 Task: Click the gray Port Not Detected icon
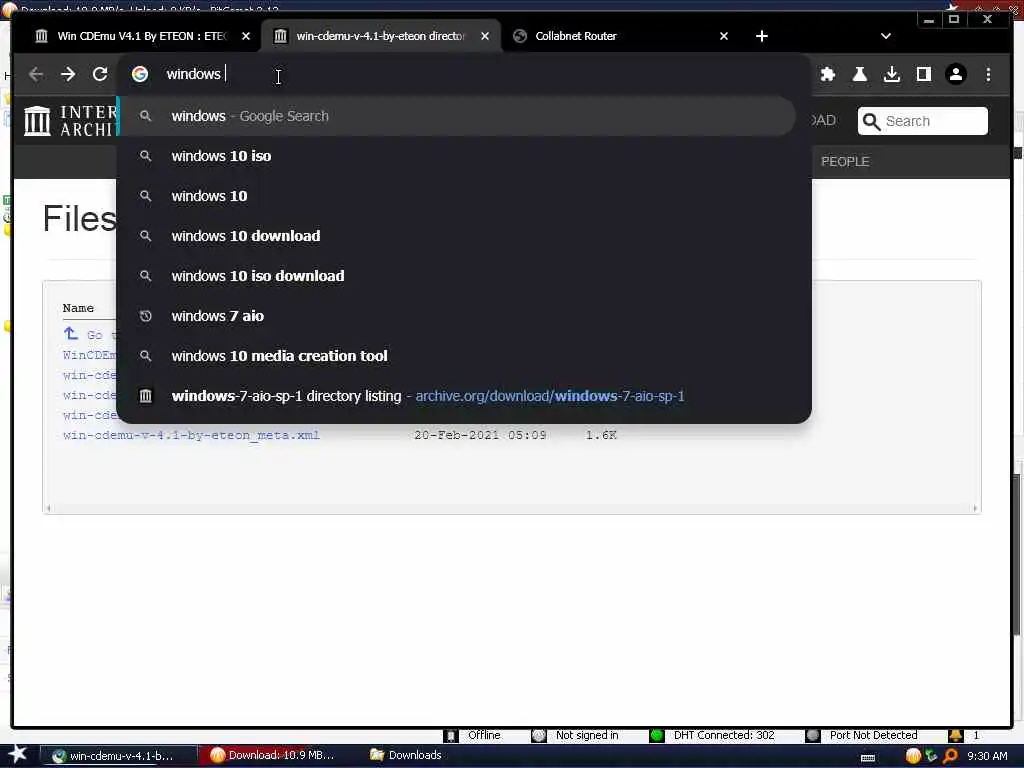tap(812, 735)
